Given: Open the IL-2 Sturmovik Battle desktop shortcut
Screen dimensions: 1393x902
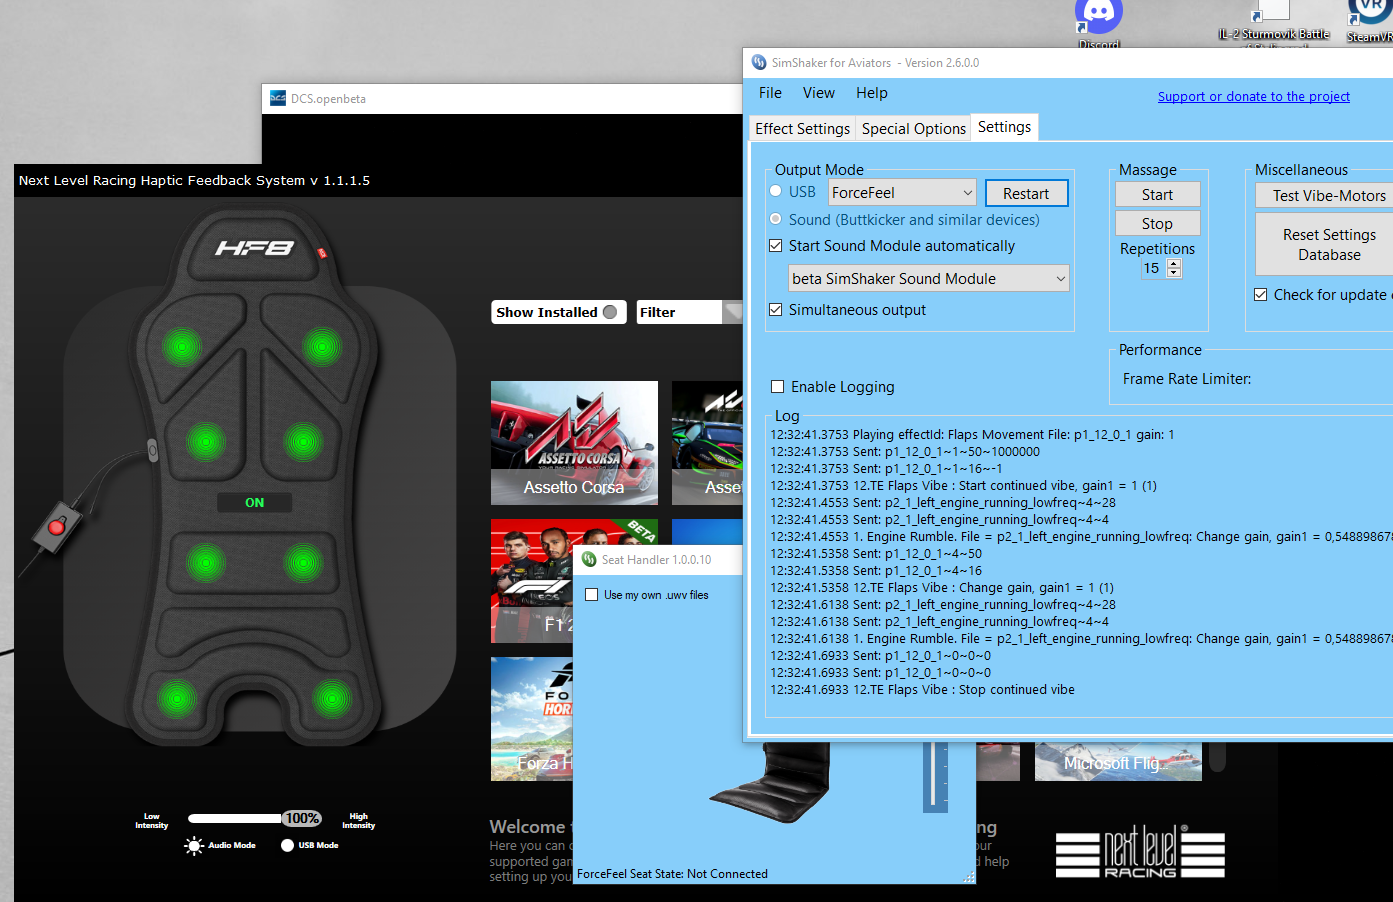Looking at the screenshot, I should coord(1273,25).
